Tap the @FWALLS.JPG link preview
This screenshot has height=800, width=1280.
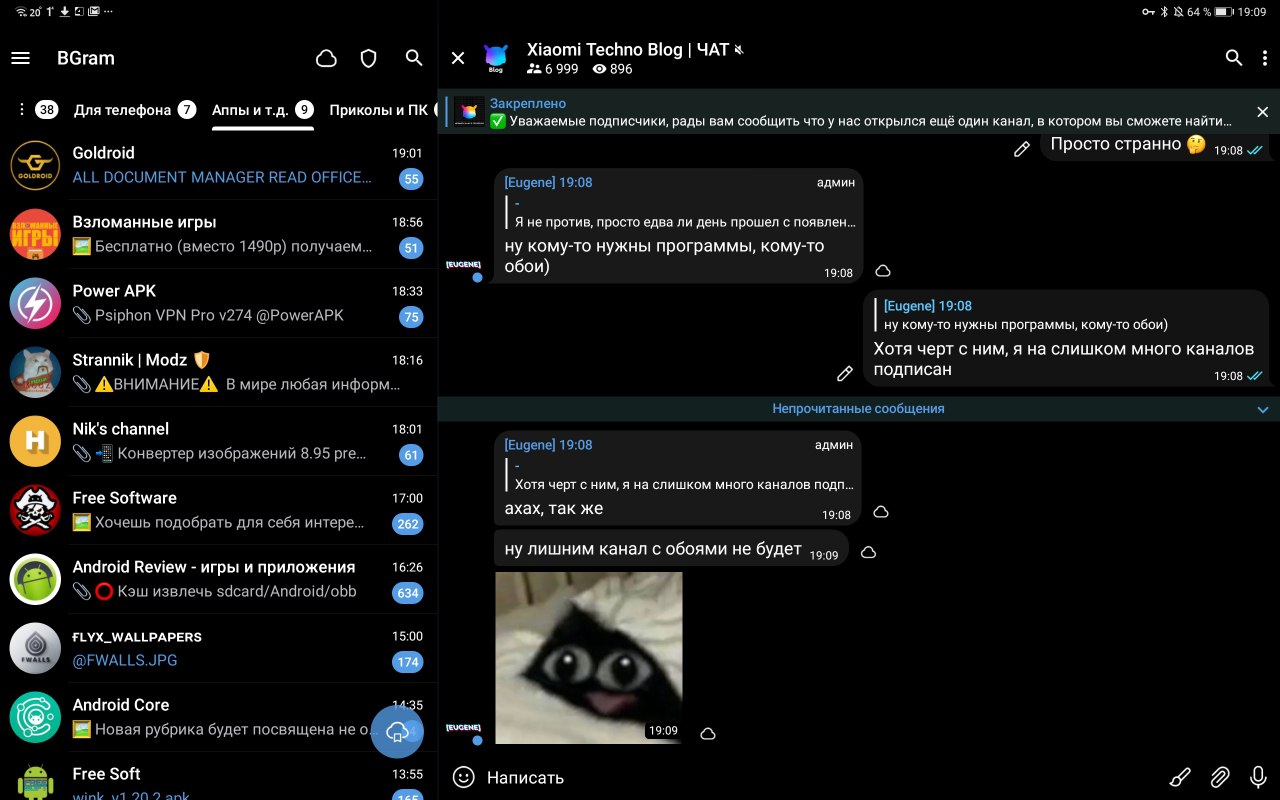click(125, 660)
